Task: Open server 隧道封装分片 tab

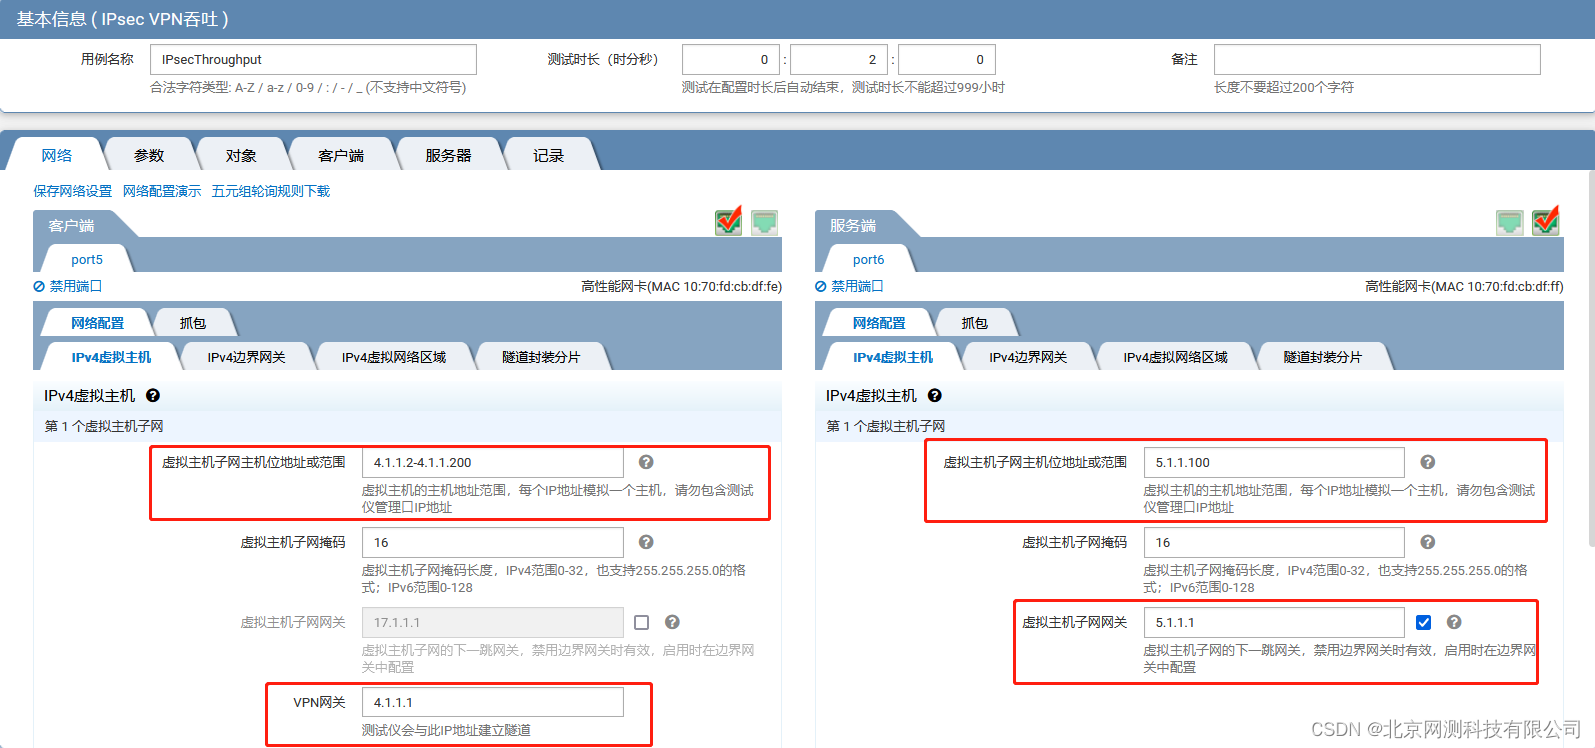Action: [1323, 357]
